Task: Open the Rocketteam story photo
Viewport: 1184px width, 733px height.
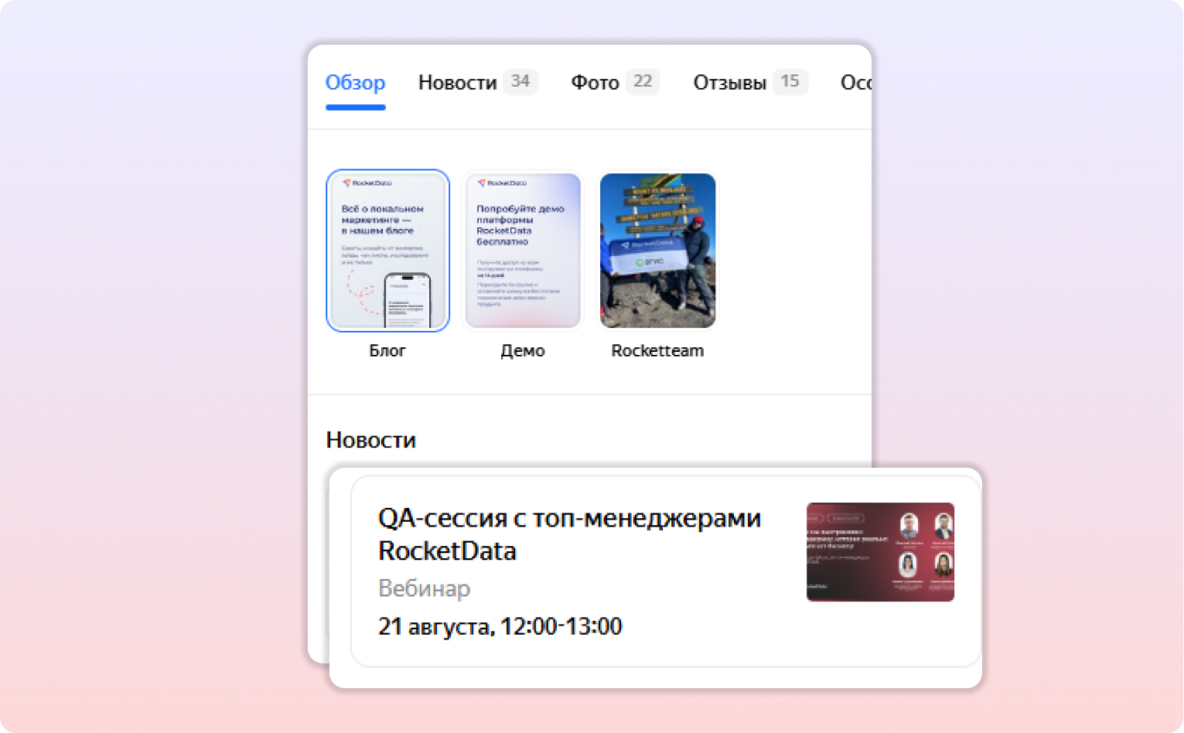Action: pos(658,251)
